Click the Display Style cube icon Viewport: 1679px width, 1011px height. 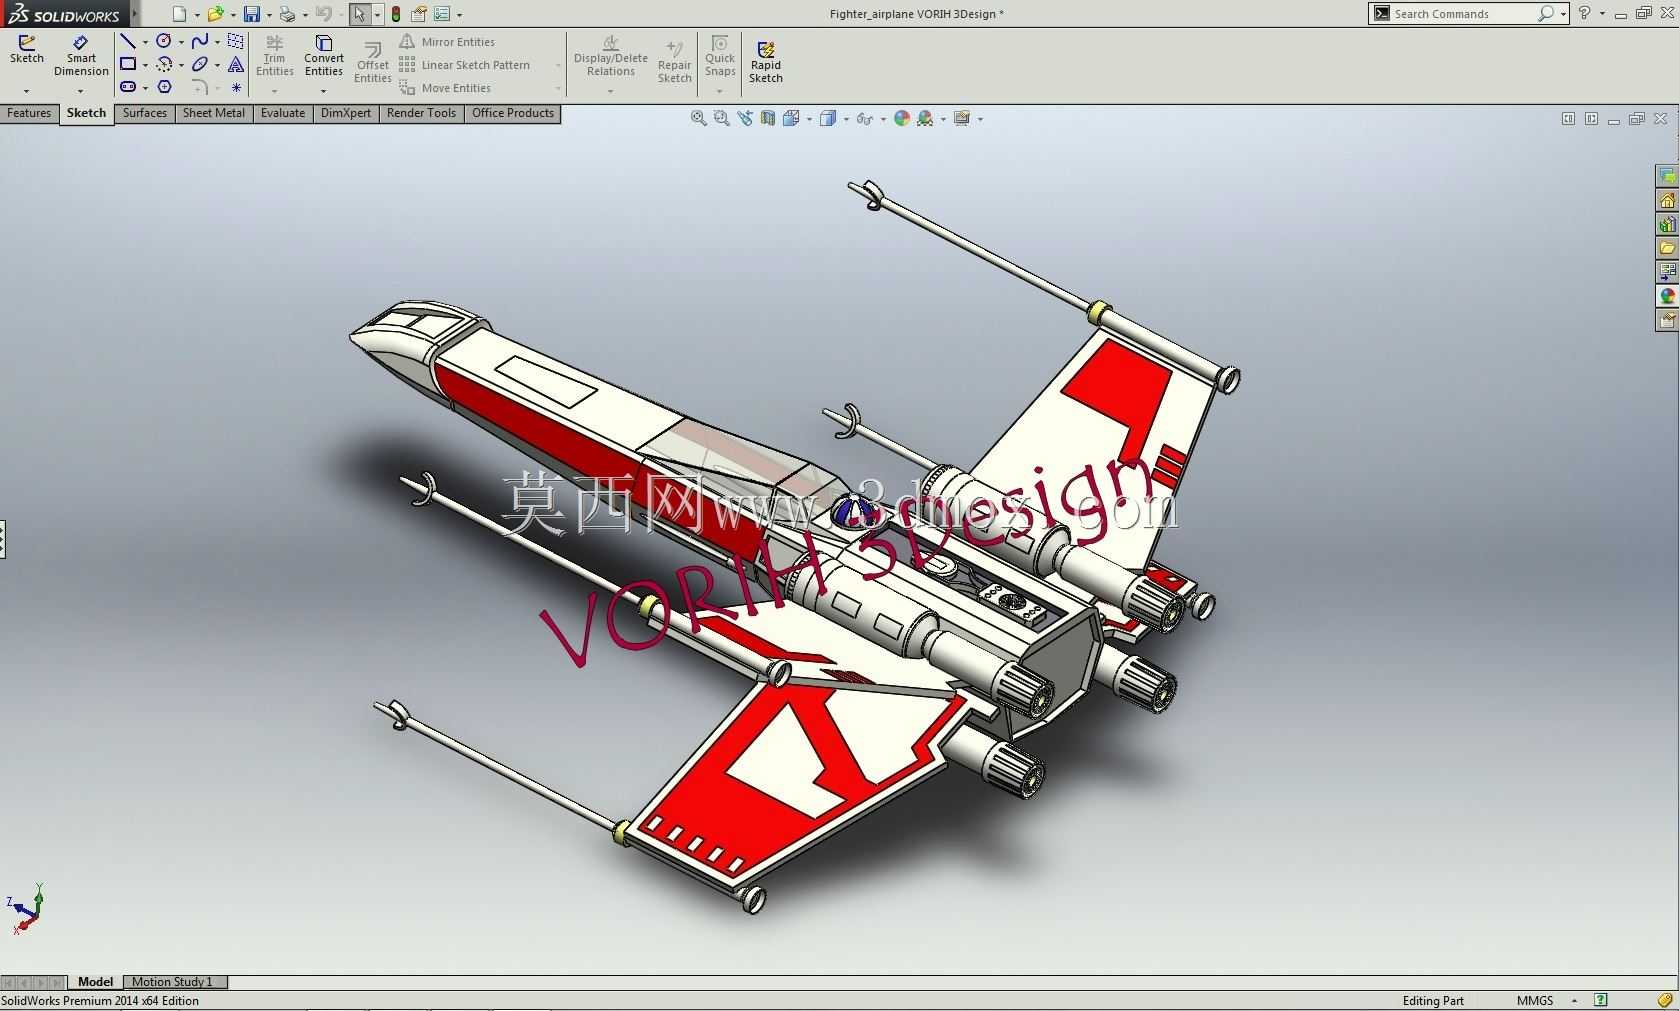pos(828,118)
